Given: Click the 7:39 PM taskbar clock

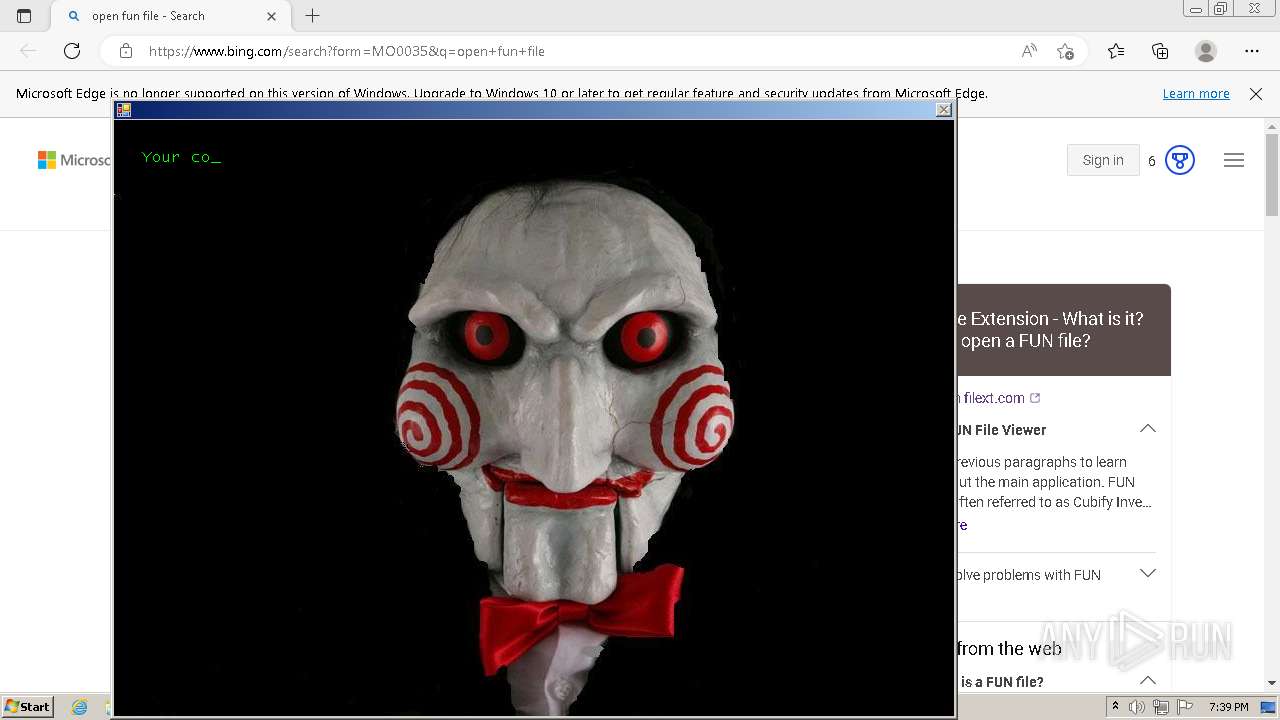Looking at the screenshot, I should pos(1228,707).
